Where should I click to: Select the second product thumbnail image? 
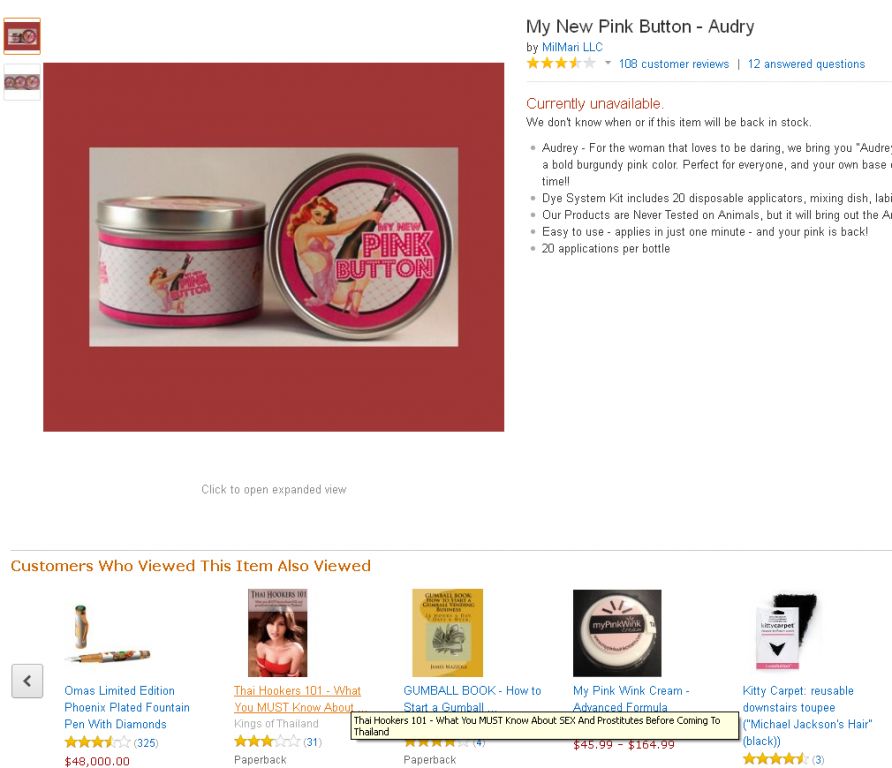point(22,82)
